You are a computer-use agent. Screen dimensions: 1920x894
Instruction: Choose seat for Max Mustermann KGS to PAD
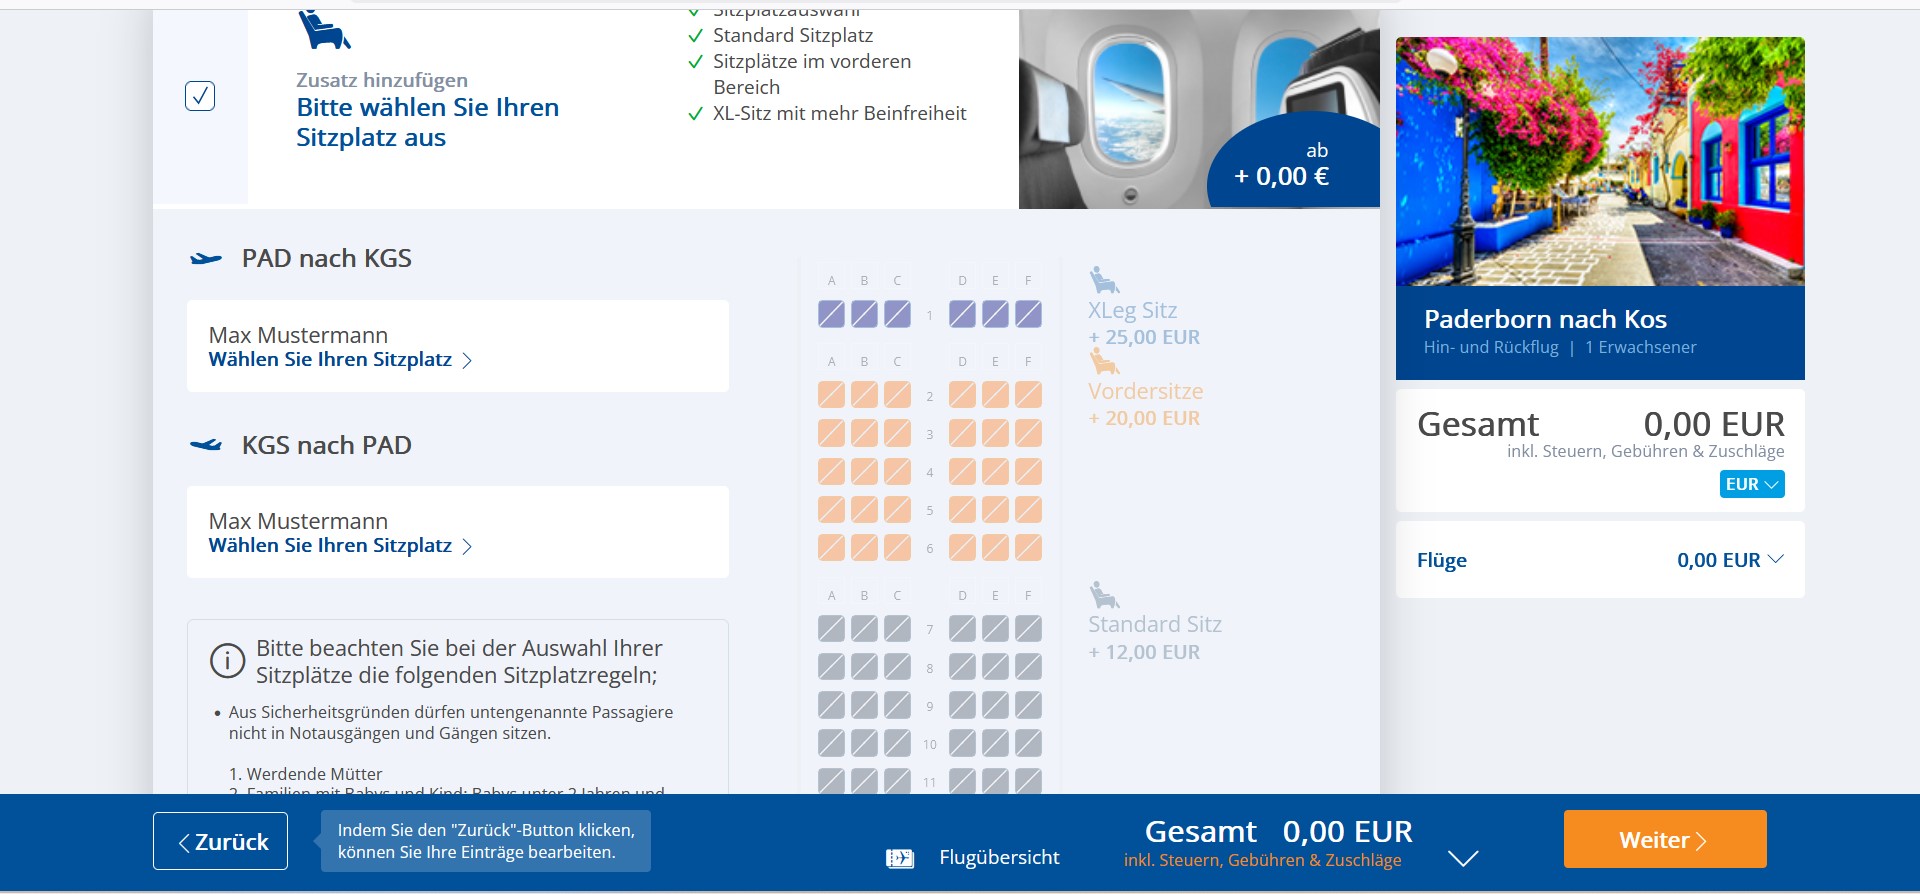click(340, 546)
